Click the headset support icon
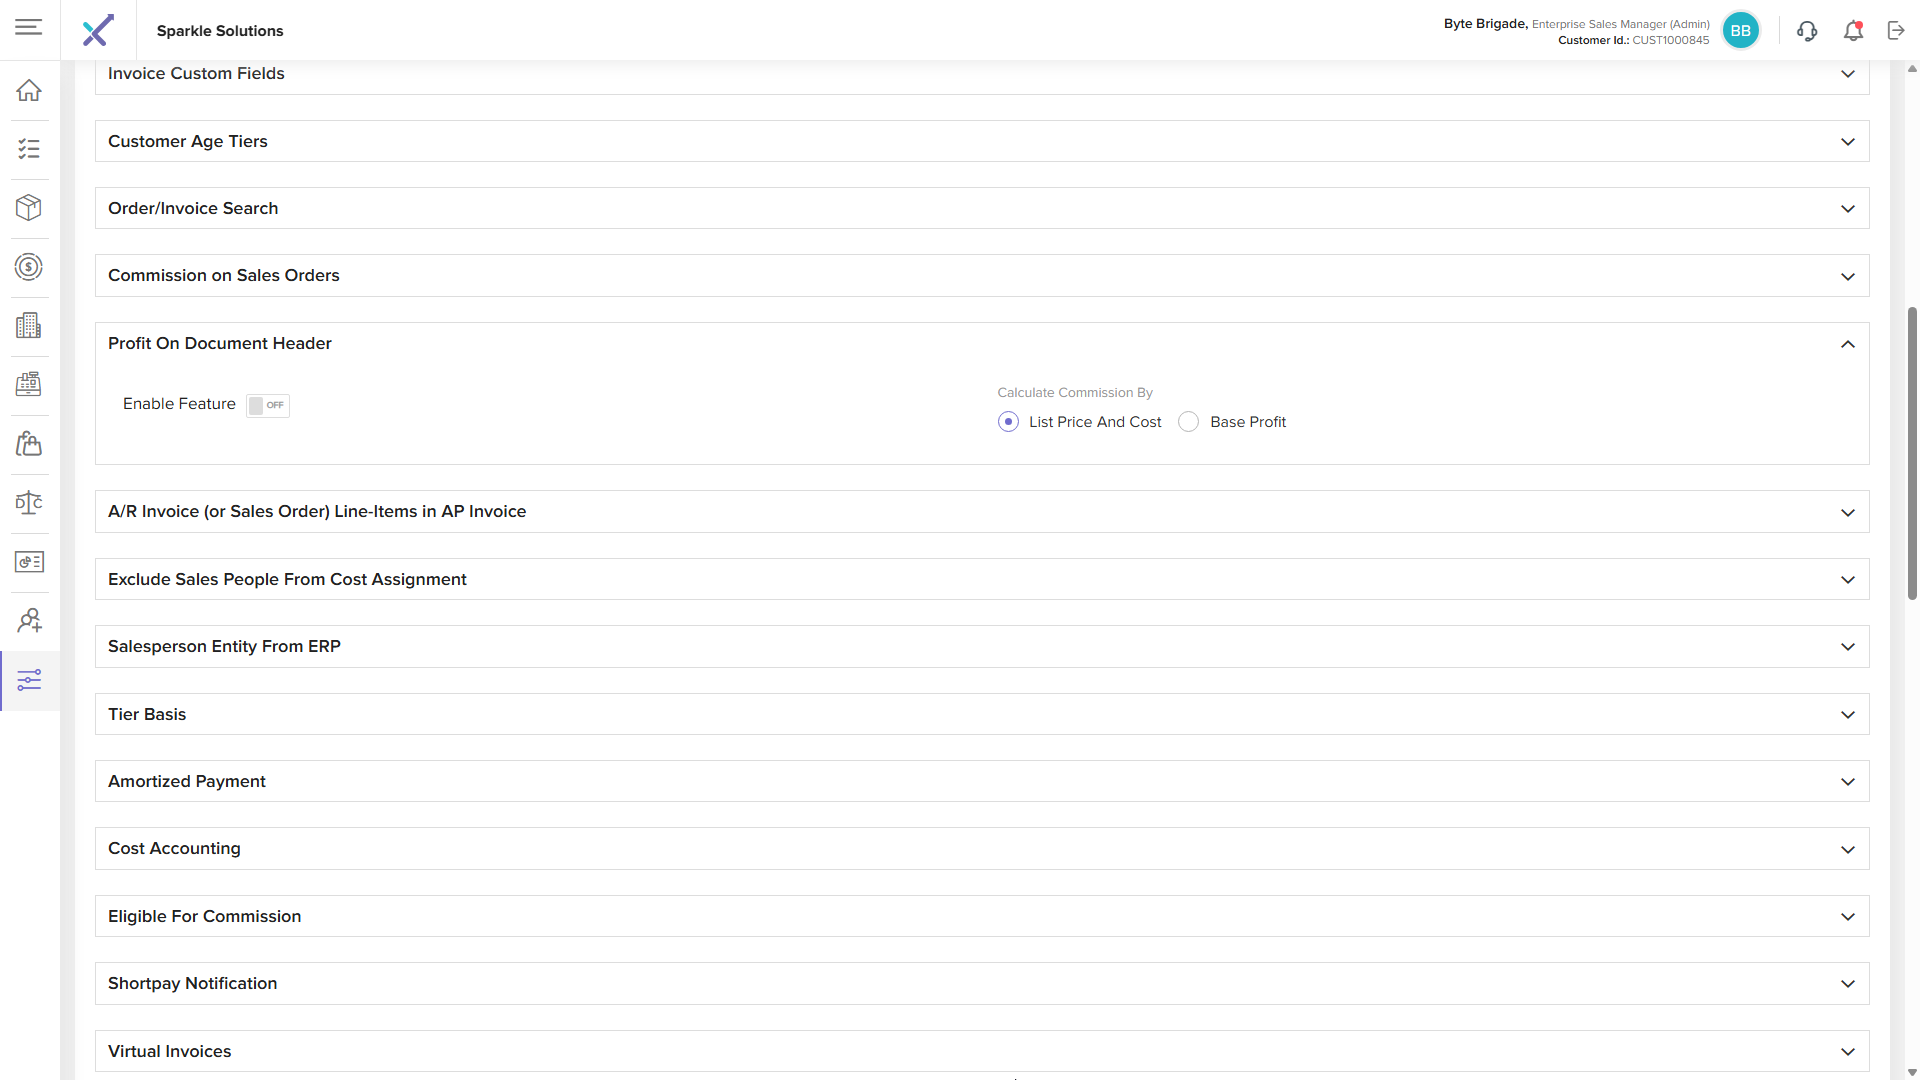The height and width of the screenshot is (1080, 1920). [x=1807, y=31]
